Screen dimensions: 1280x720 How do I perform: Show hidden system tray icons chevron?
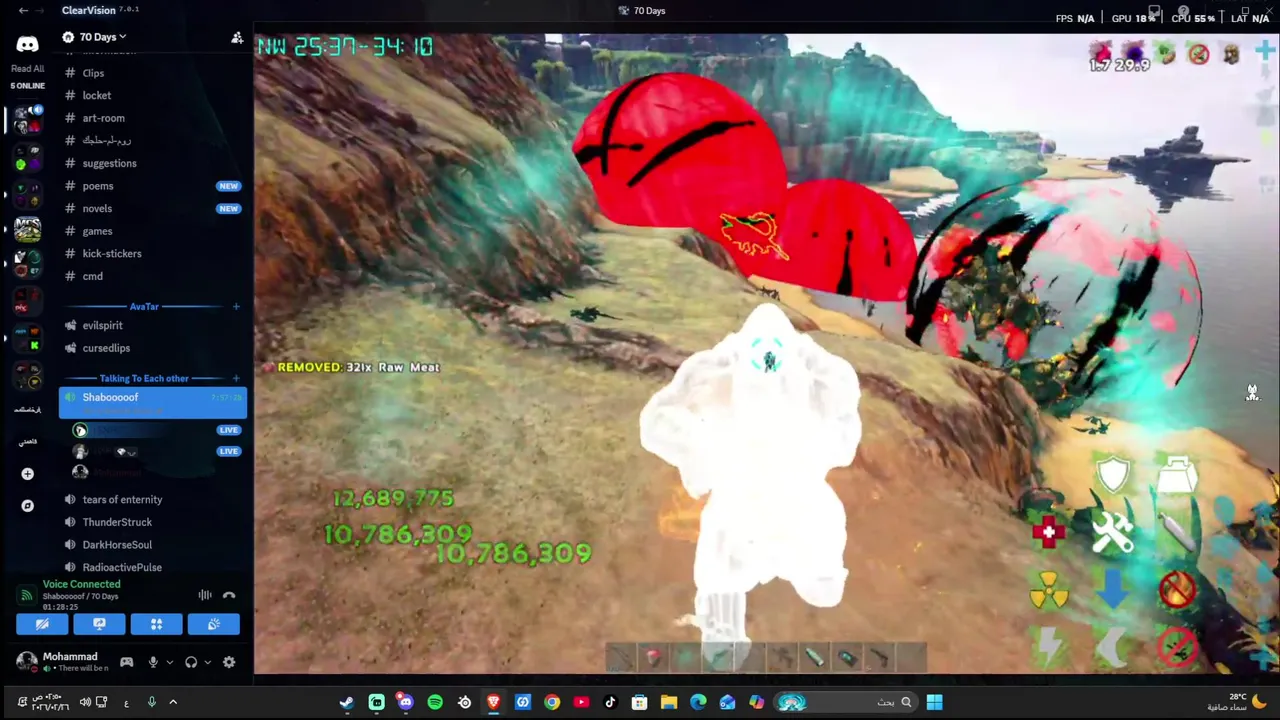coord(173,702)
